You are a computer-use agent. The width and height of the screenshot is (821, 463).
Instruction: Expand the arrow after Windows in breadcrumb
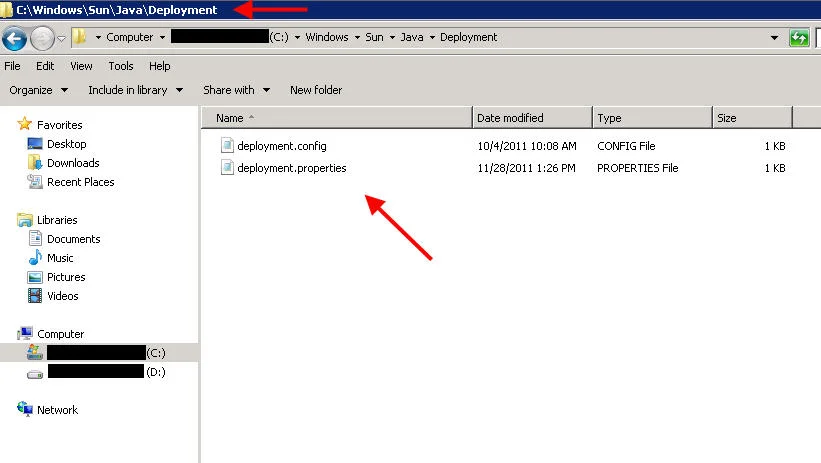click(357, 37)
